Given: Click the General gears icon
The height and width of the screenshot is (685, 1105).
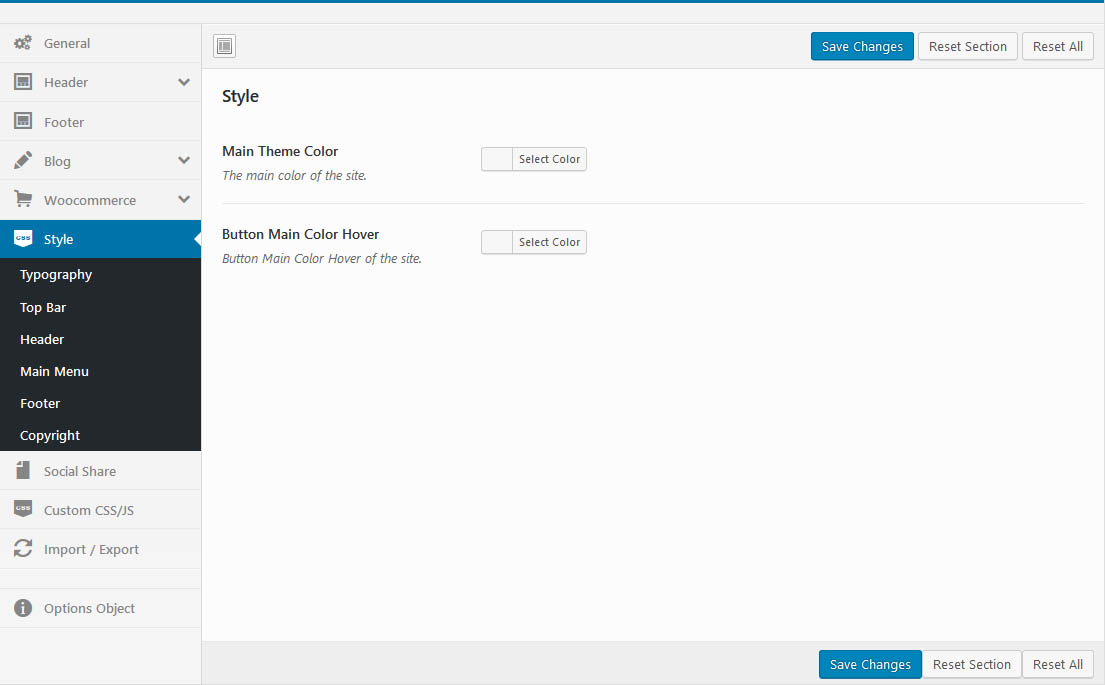Looking at the screenshot, I should point(22,43).
